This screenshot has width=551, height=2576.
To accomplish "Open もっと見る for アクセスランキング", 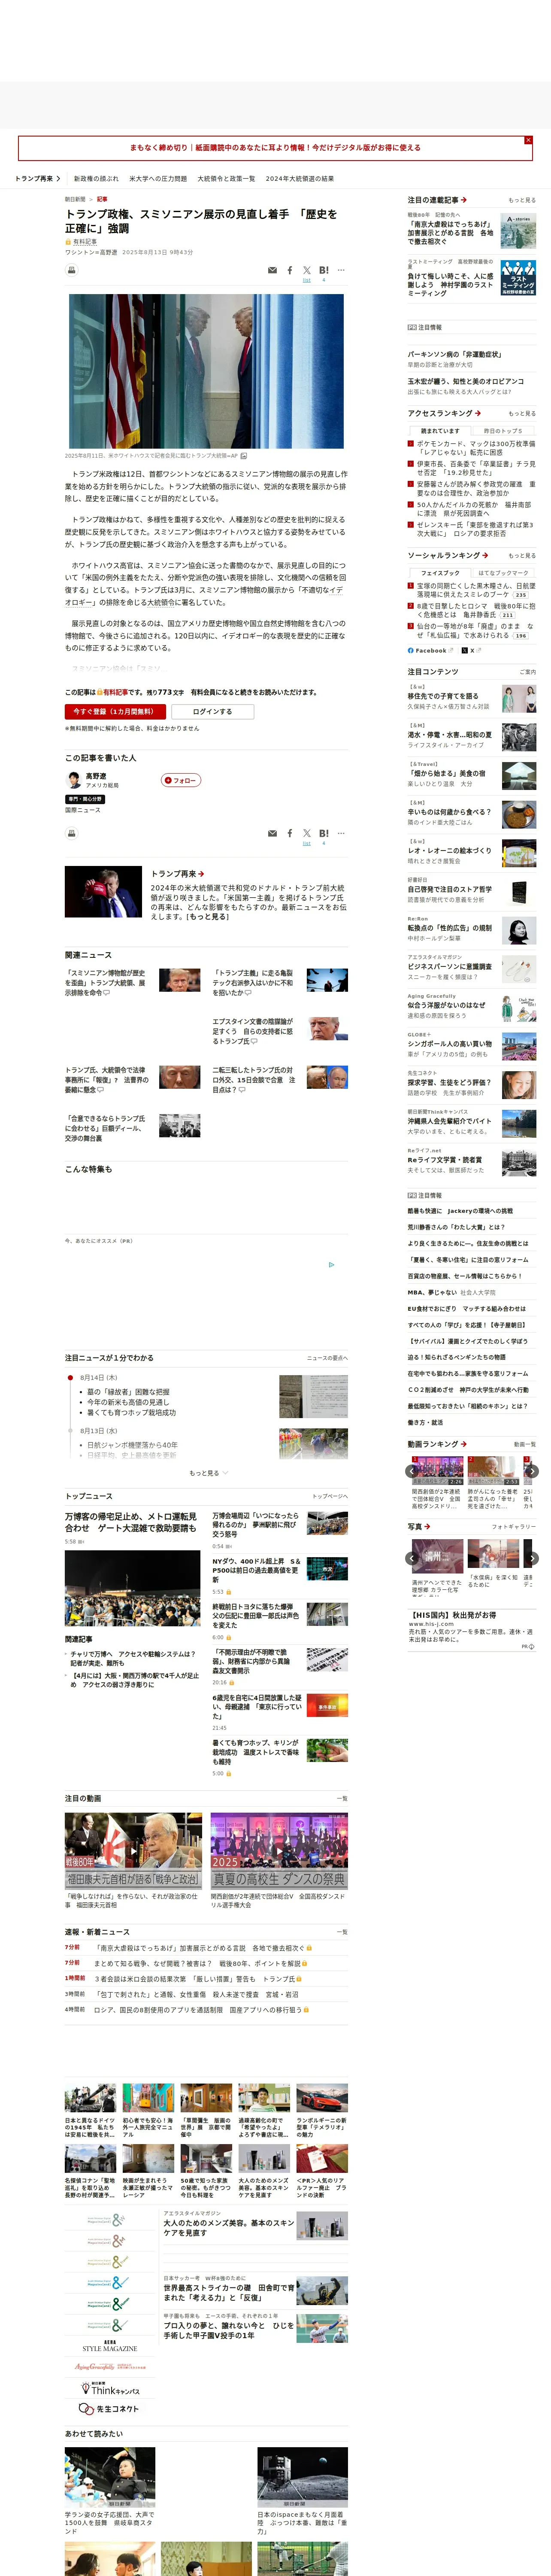I will [522, 413].
